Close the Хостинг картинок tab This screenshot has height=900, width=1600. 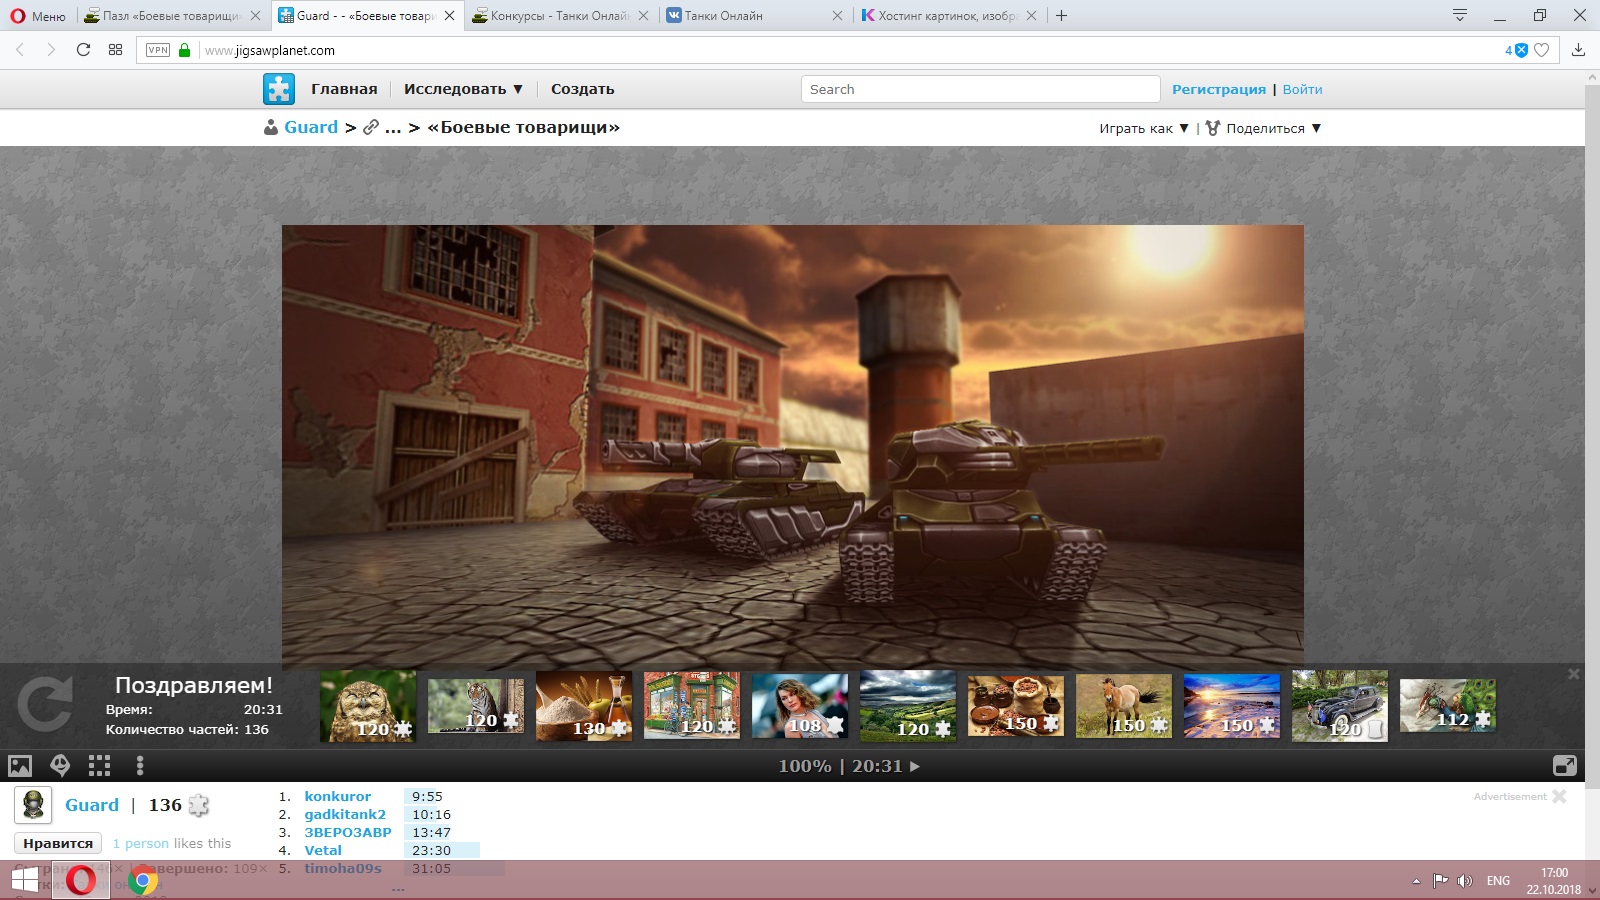1031,16
